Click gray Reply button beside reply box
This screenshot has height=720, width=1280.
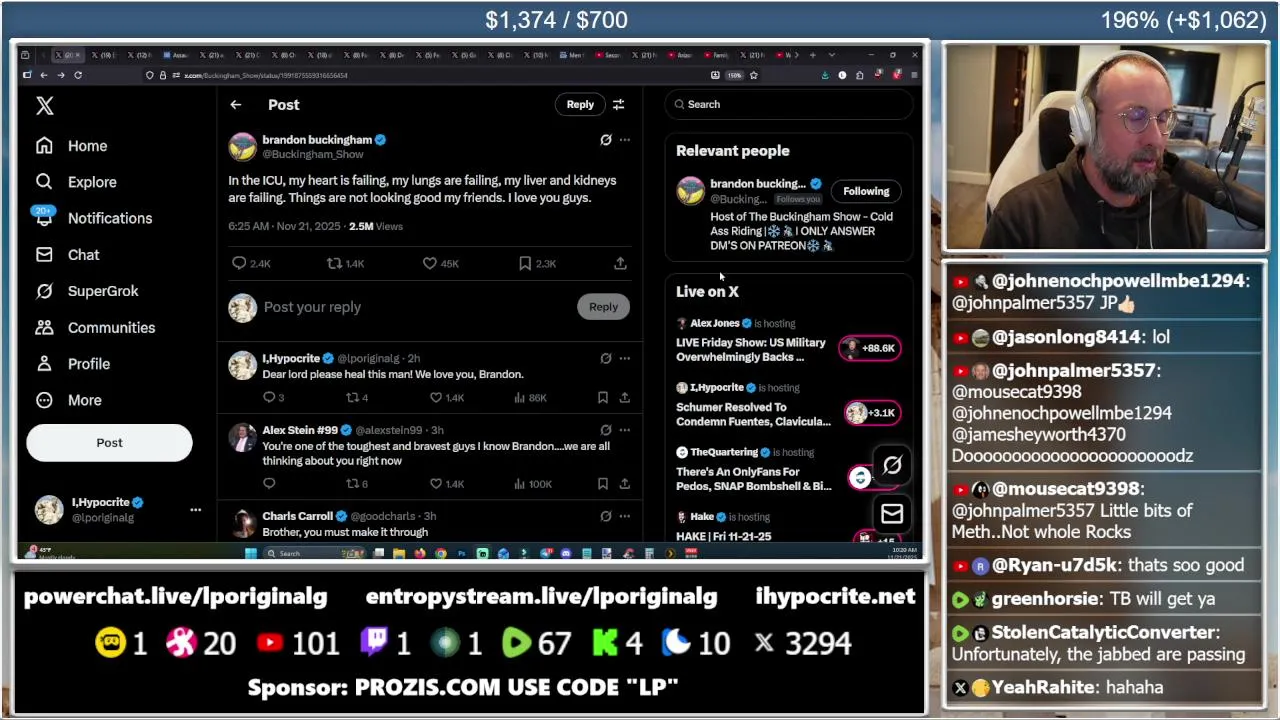[x=603, y=307]
